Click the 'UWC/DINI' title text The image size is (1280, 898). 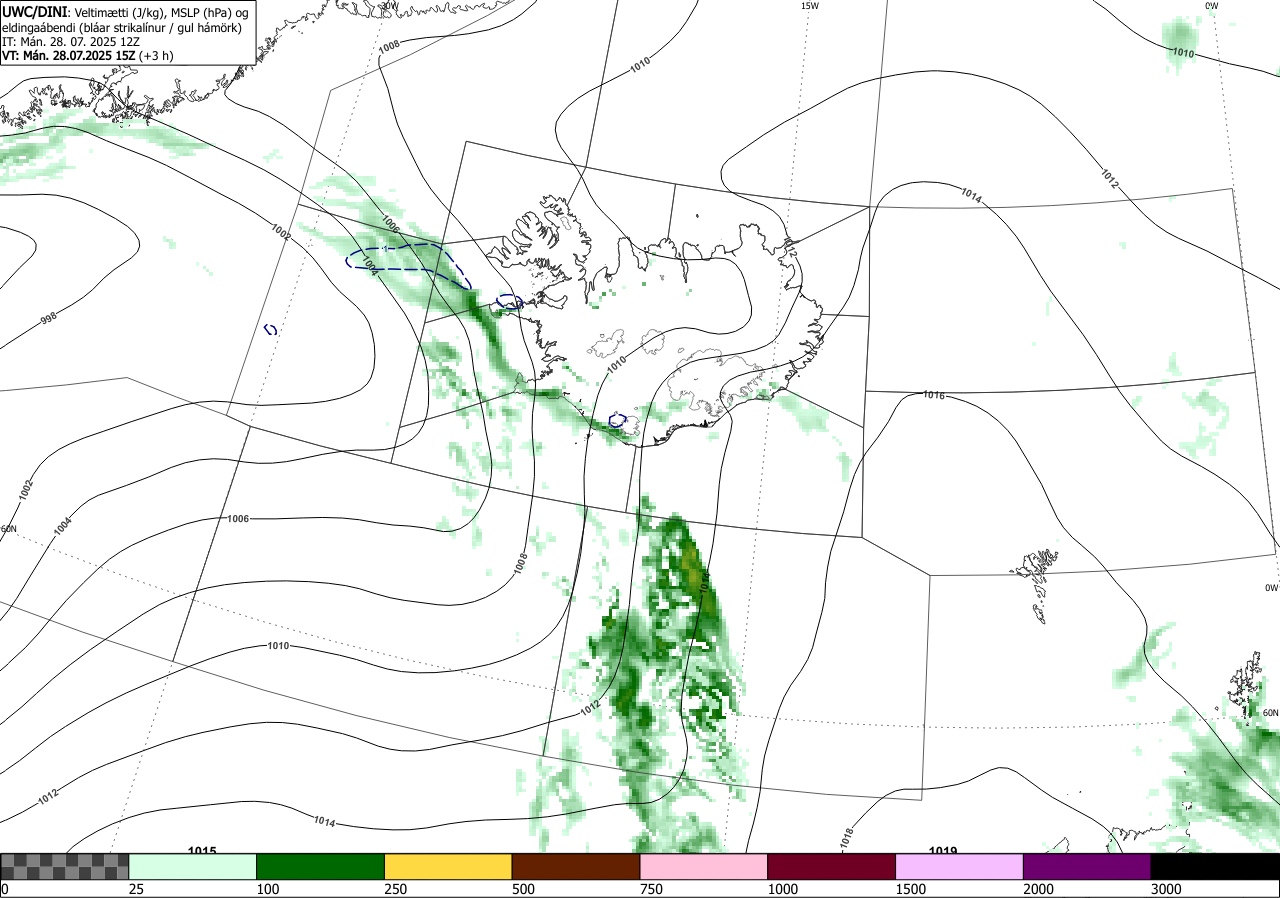pos(35,11)
